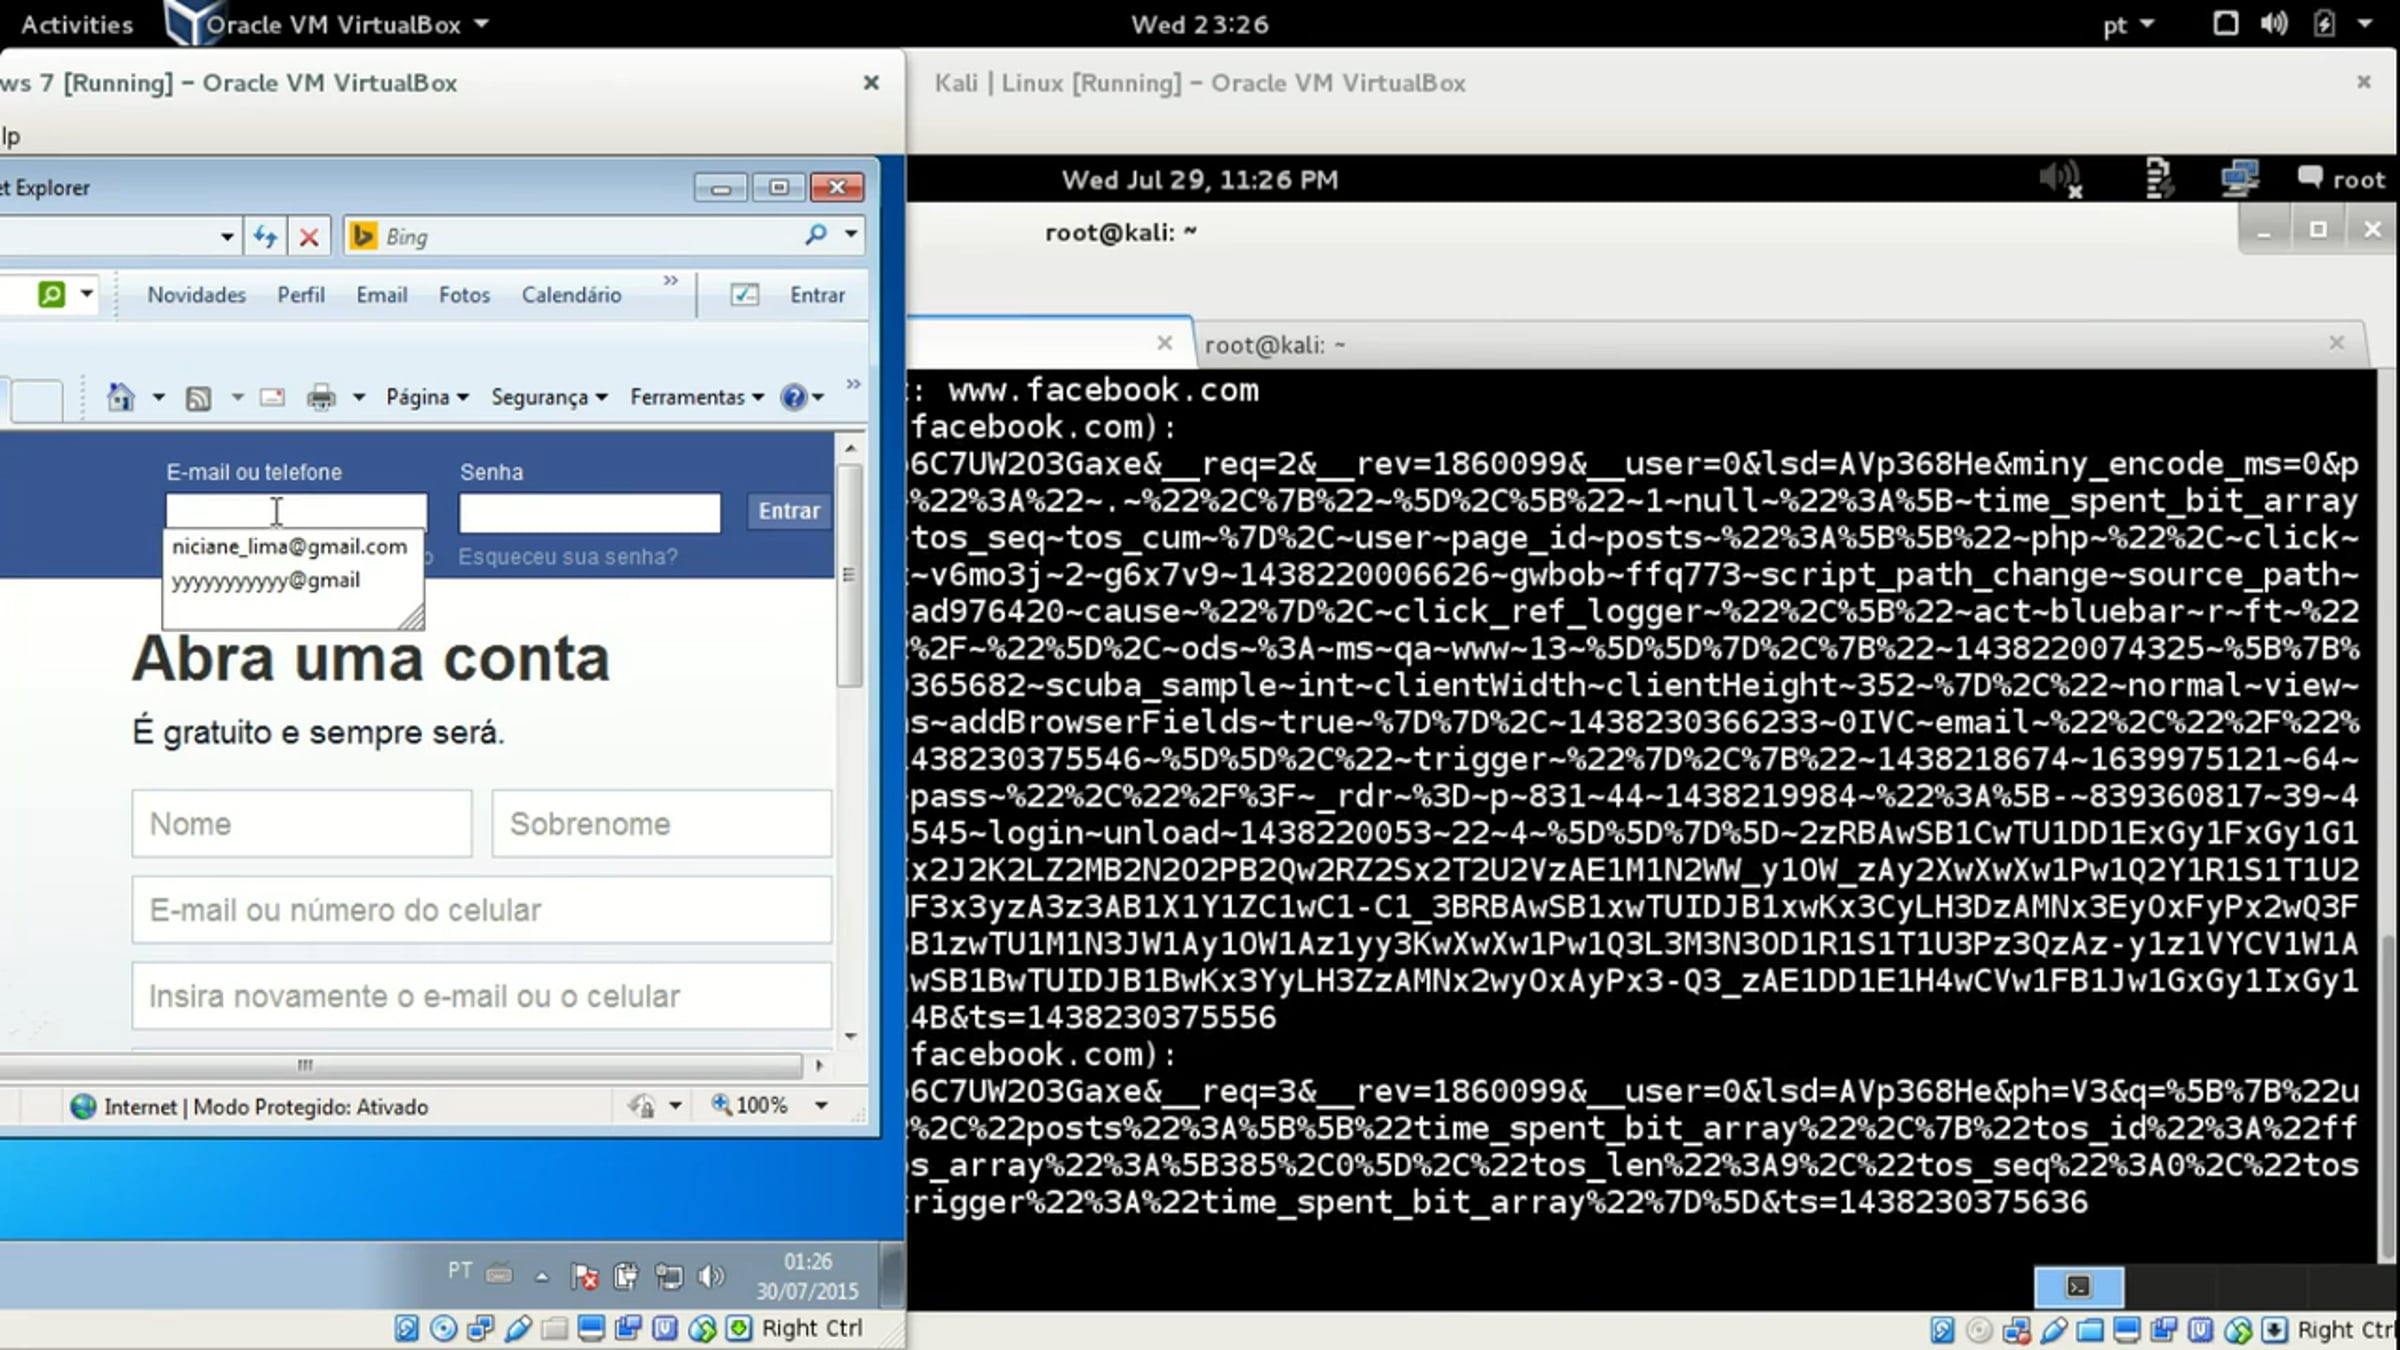Click Windows 7 VM optical disc status icon

click(443, 1328)
